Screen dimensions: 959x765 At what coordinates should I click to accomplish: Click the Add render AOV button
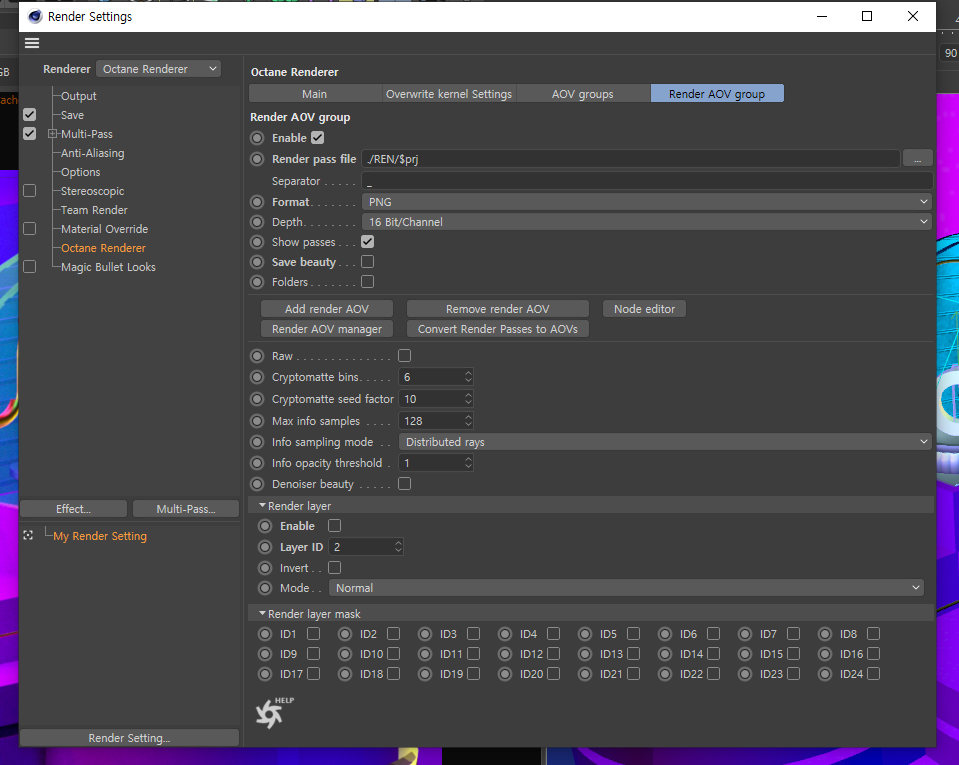pyautogui.click(x=327, y=309)
